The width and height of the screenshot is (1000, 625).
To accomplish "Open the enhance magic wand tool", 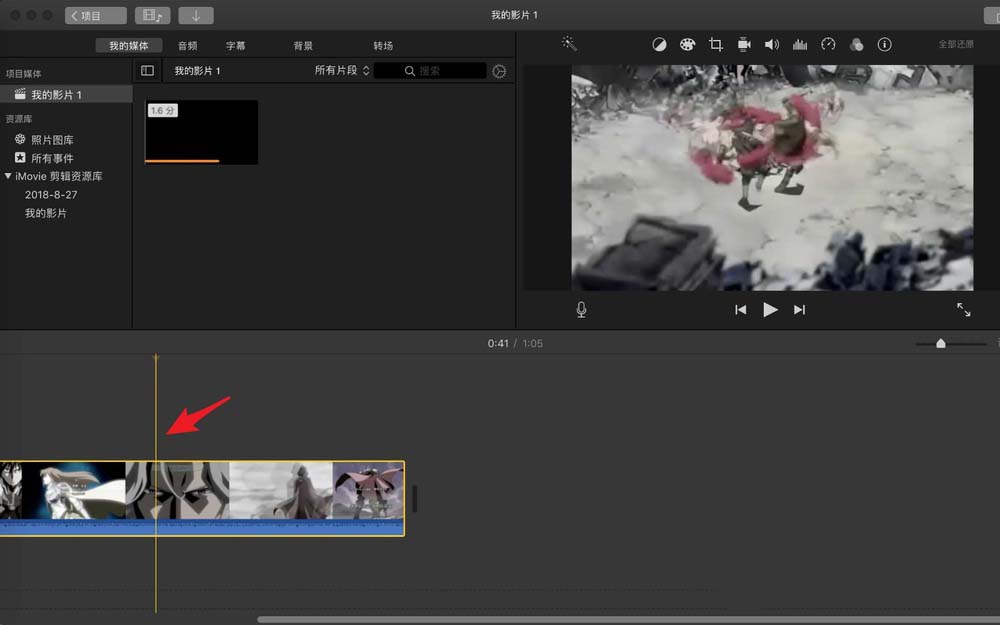I will 568,44.
